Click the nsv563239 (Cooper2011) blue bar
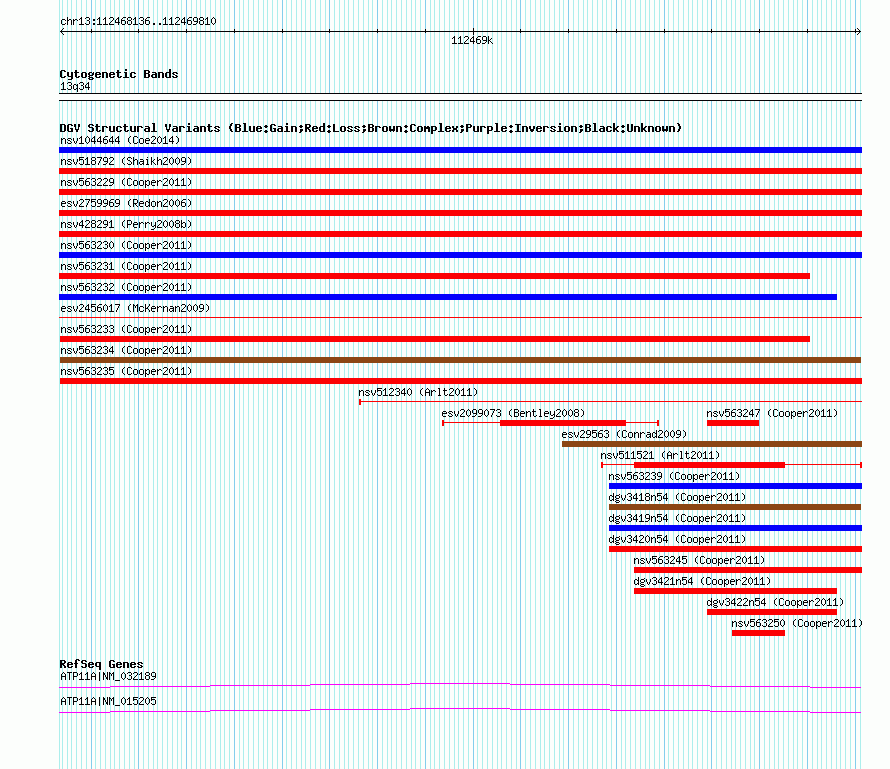 click(x=736, y=486)
